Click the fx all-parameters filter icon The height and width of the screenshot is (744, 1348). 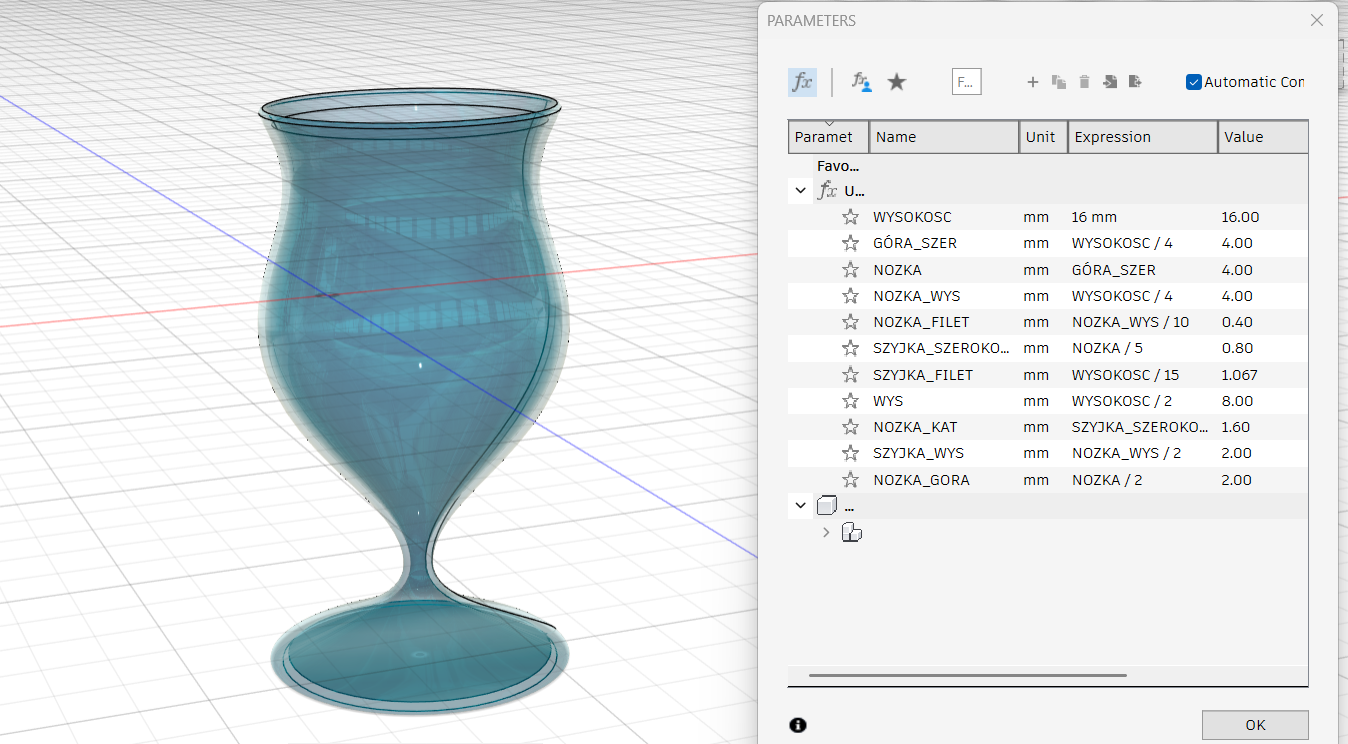(802, 82)
